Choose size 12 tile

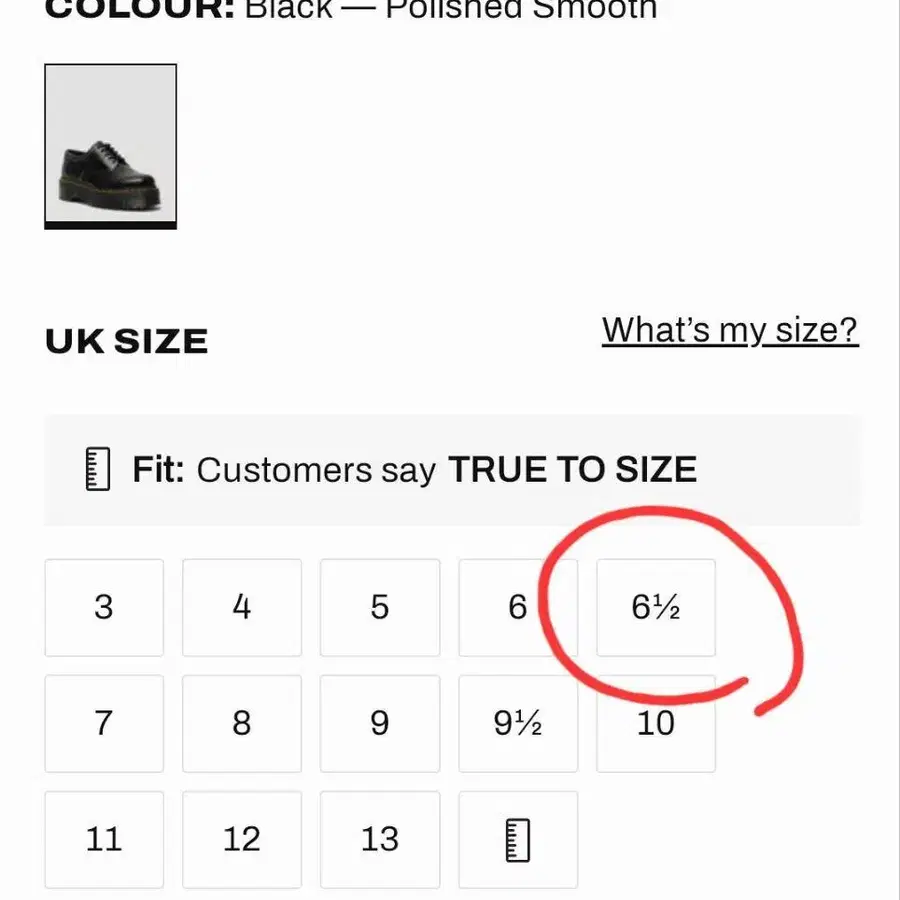[242, 839]
